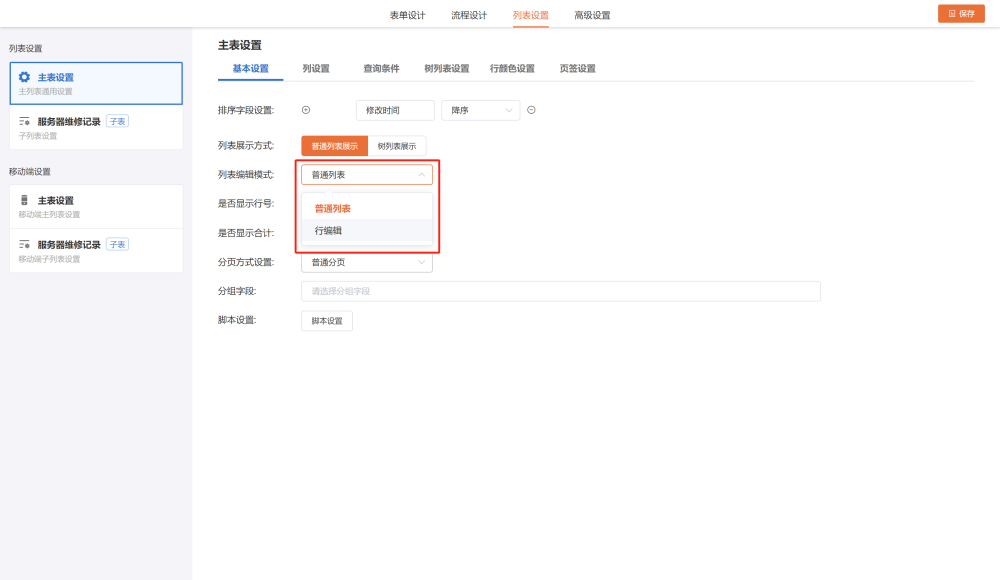Switch to the 列设置 tab
Image resolution: width=1000 pixels, height=580 pixels.
coord(316,69)
